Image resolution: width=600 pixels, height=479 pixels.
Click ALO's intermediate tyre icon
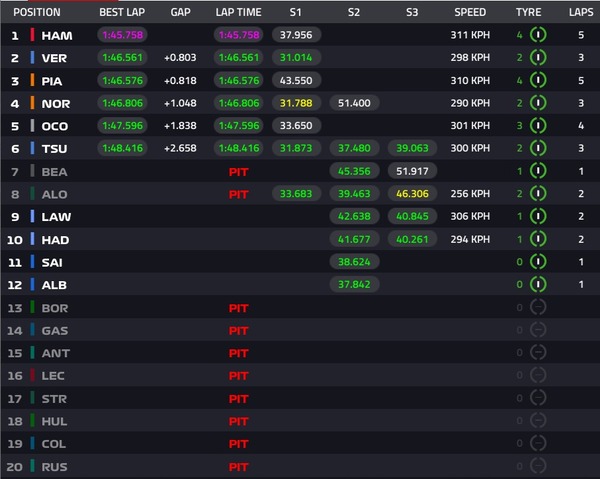point(538,194)
